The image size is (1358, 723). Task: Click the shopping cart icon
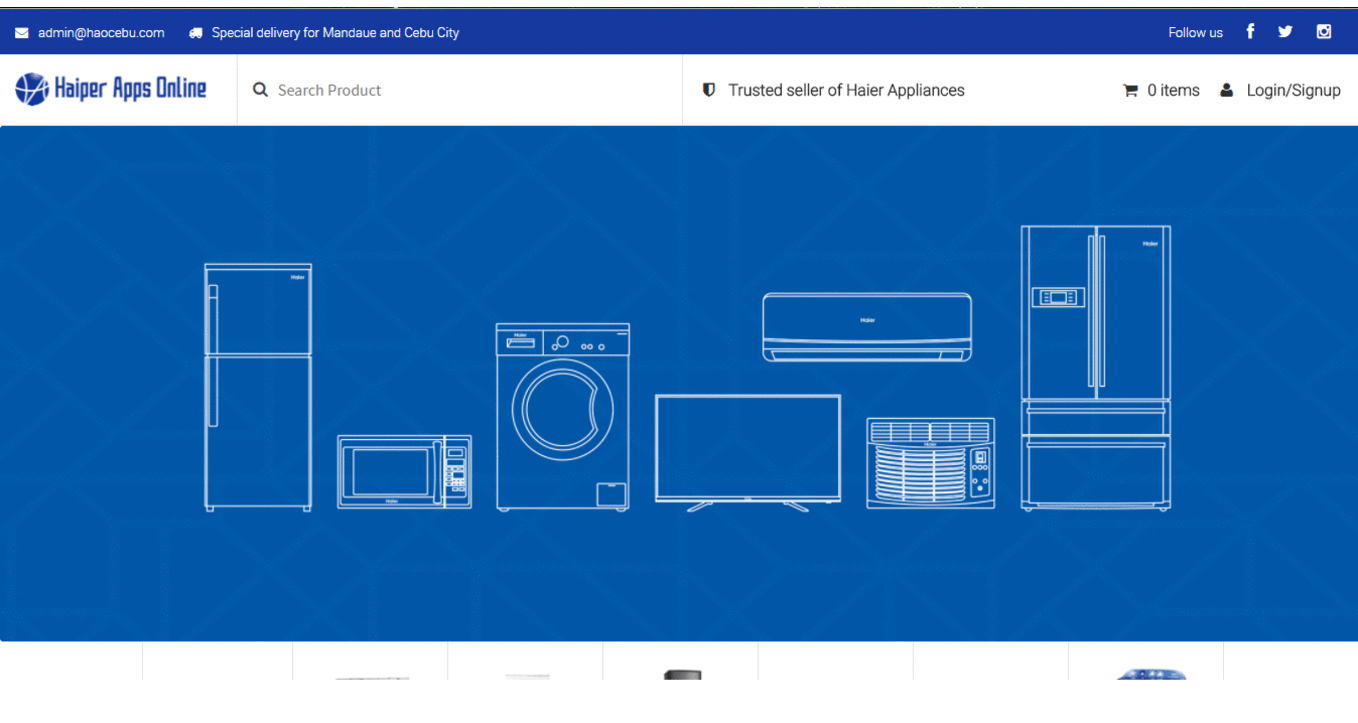coord(1131,90)
